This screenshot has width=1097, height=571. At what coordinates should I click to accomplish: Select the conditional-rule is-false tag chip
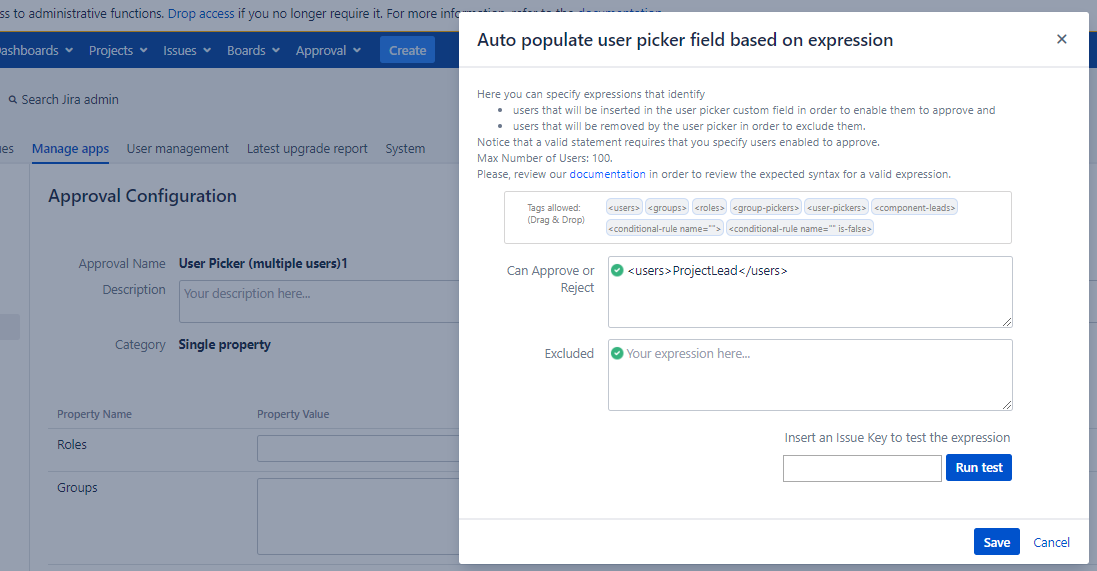click(800, 228)
